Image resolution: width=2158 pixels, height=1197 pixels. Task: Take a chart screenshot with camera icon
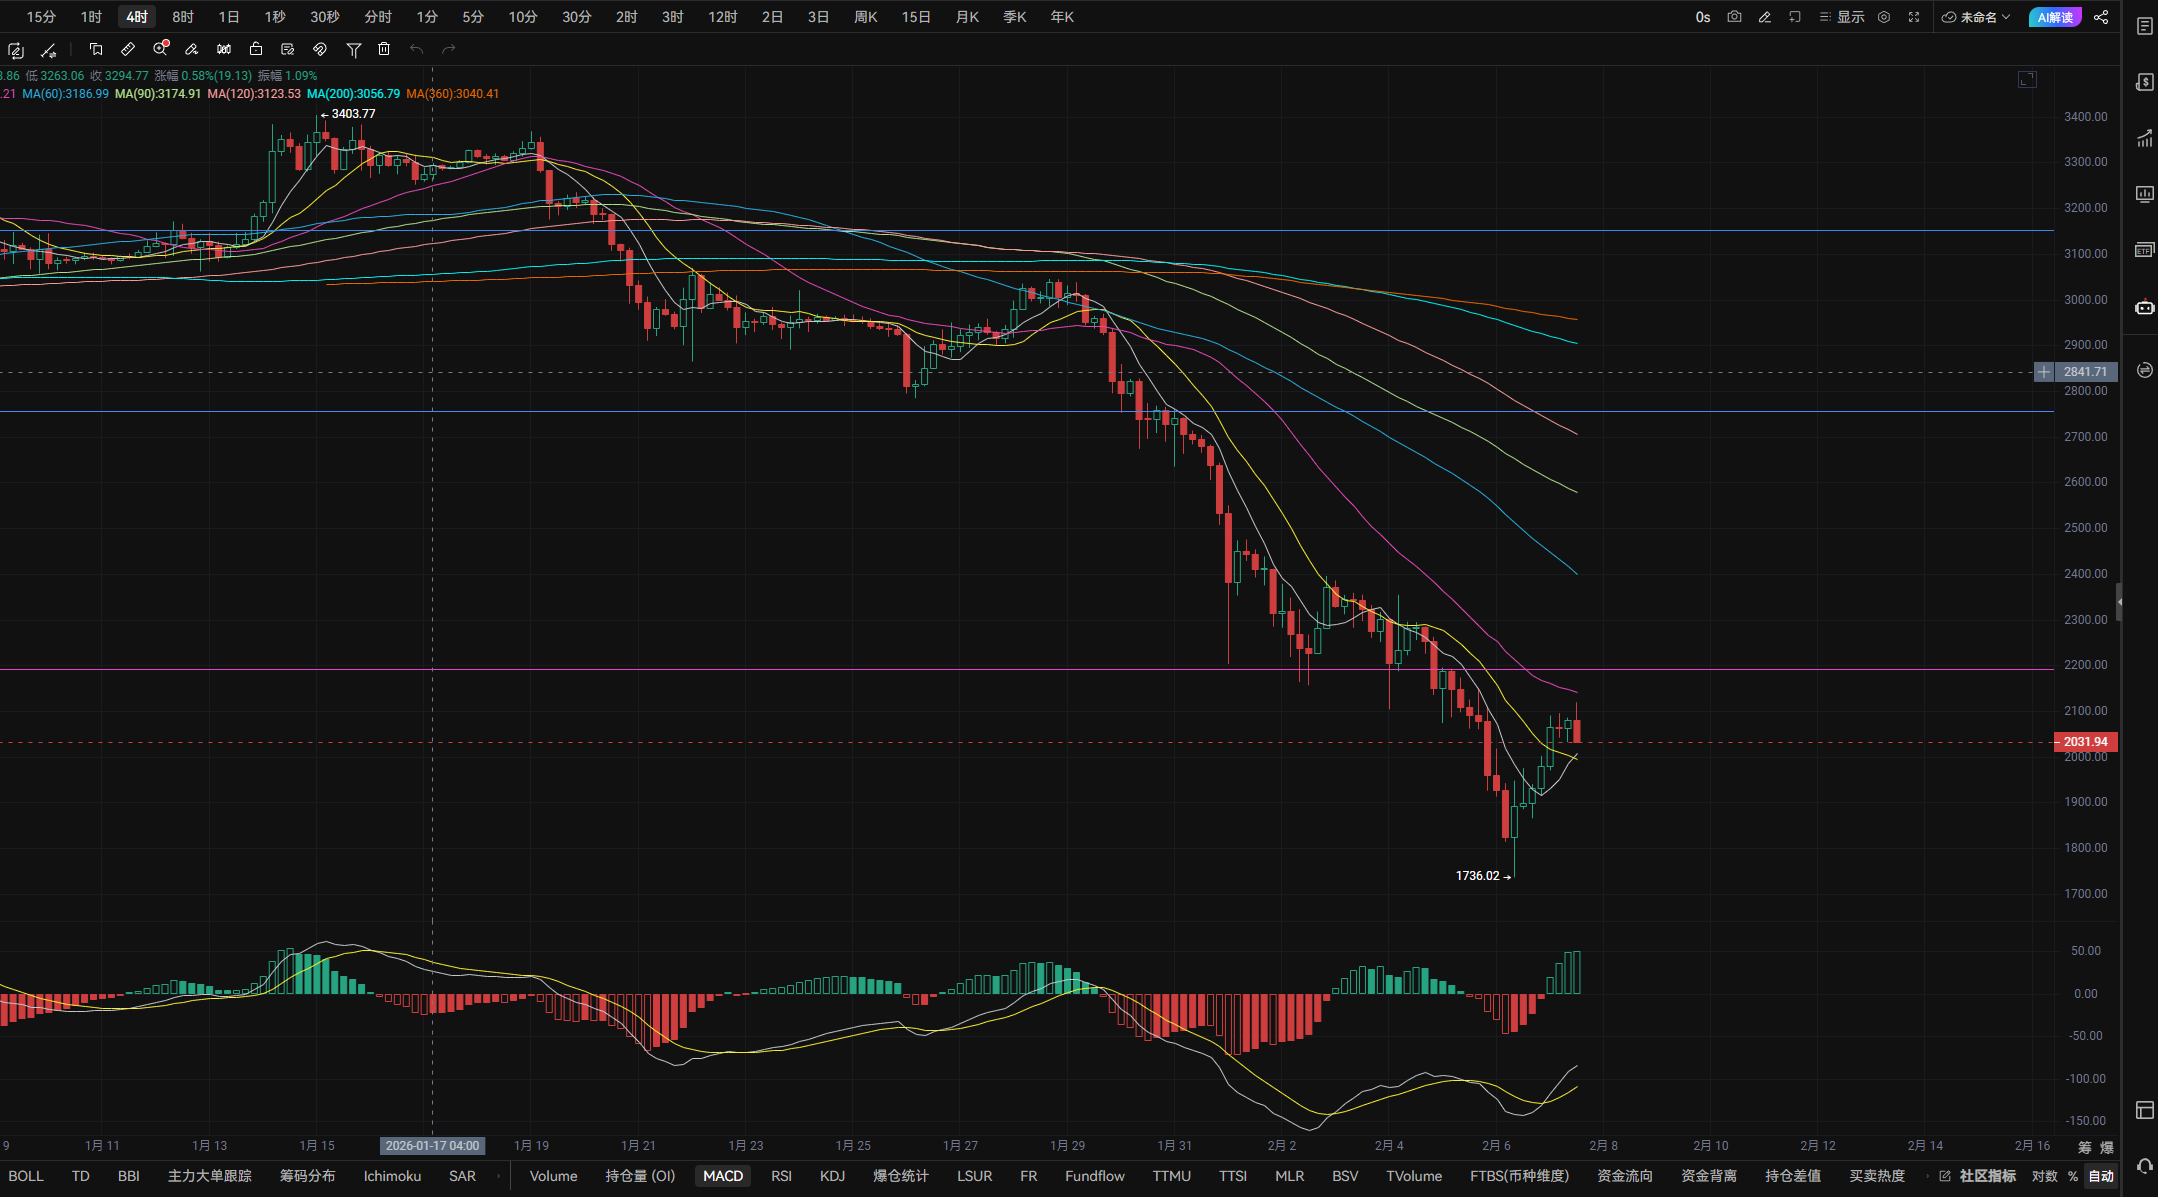point(1734,17)
